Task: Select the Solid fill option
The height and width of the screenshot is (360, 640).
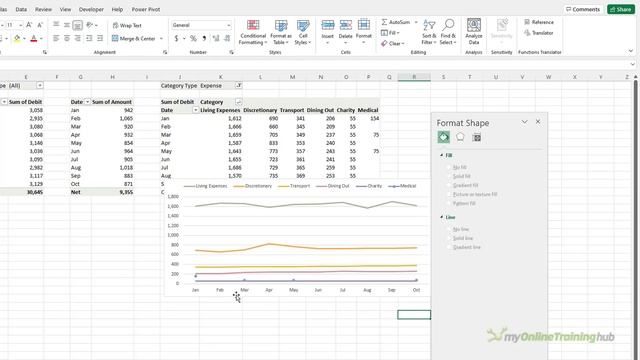Action: click(458, 176)
